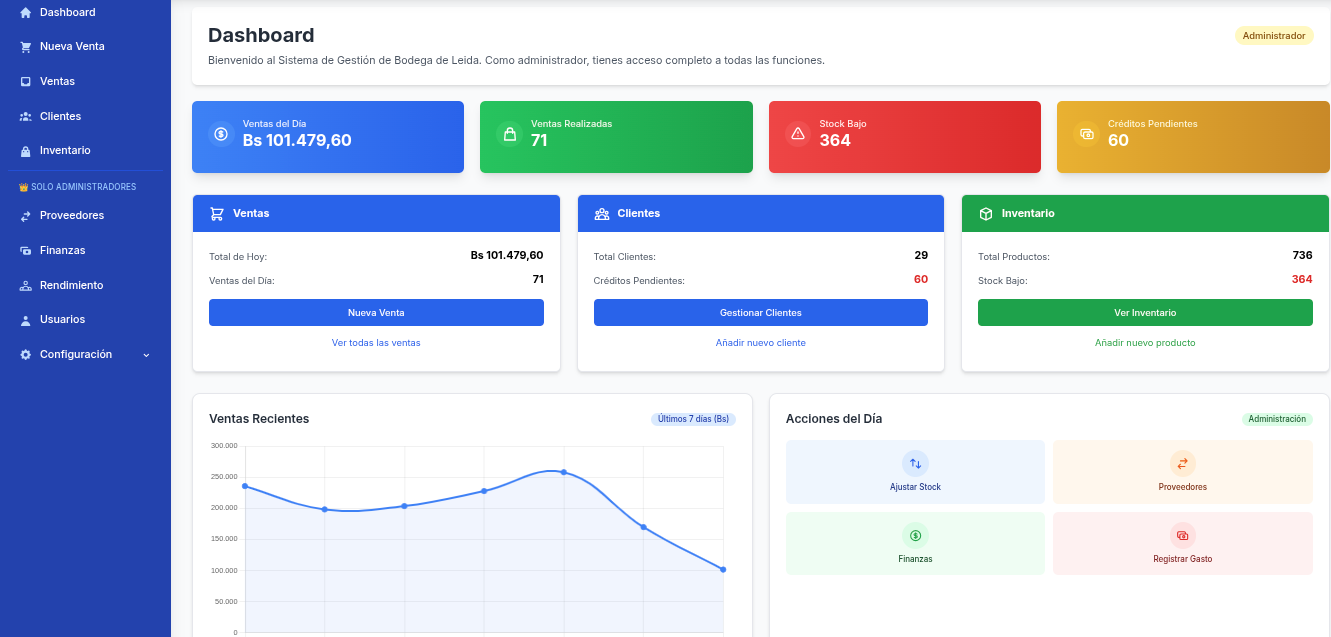Open the Ver todas las ventas link

[376, 343]
